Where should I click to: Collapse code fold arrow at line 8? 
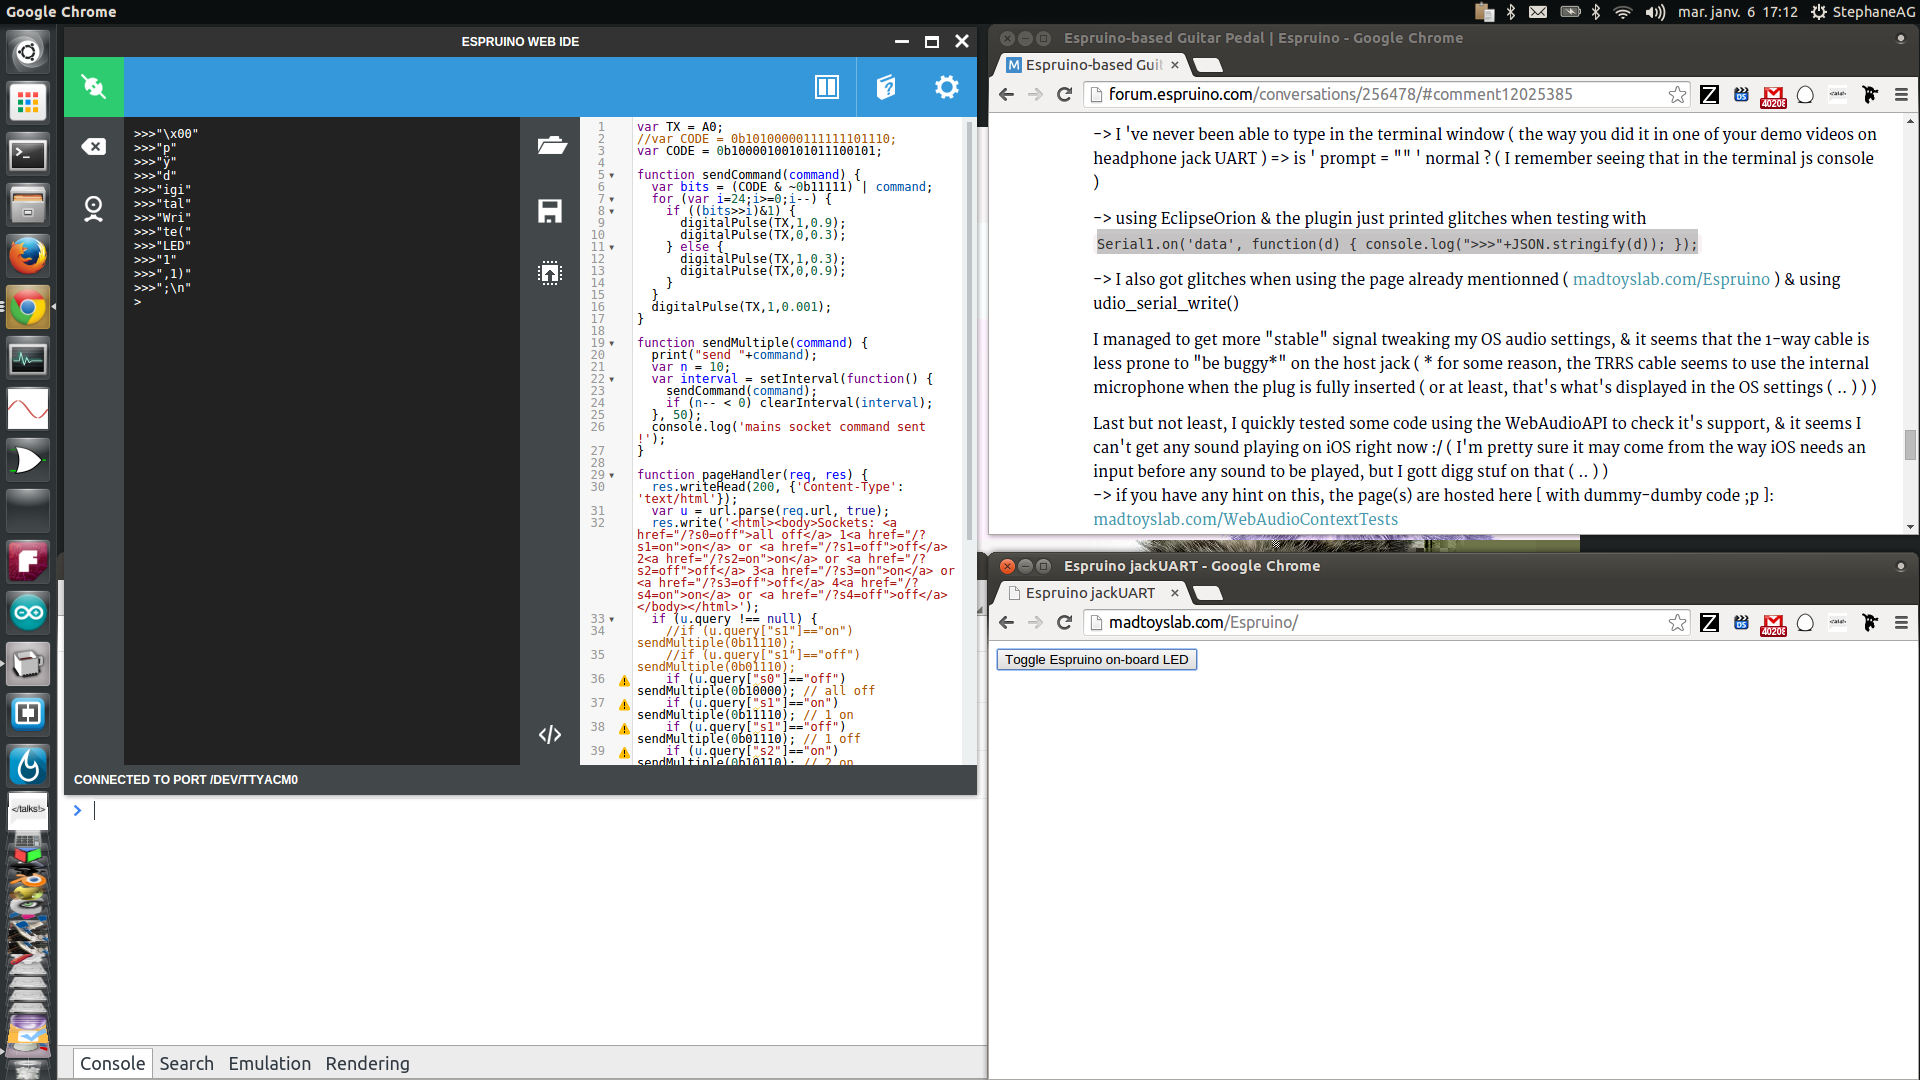(611, 211)
